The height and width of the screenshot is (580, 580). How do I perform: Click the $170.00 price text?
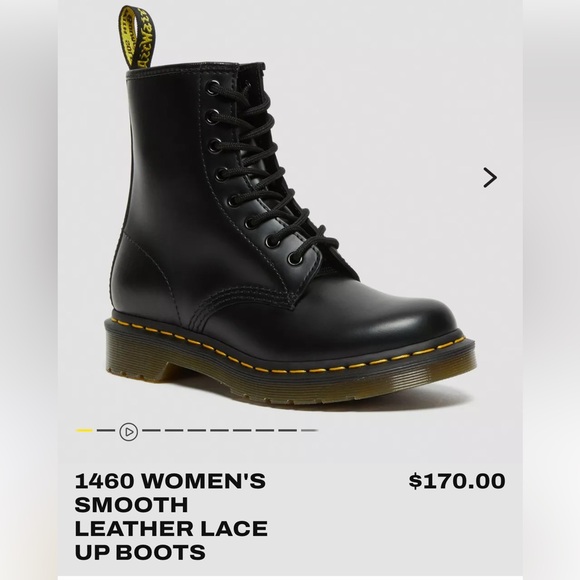(x=457, y=481)
